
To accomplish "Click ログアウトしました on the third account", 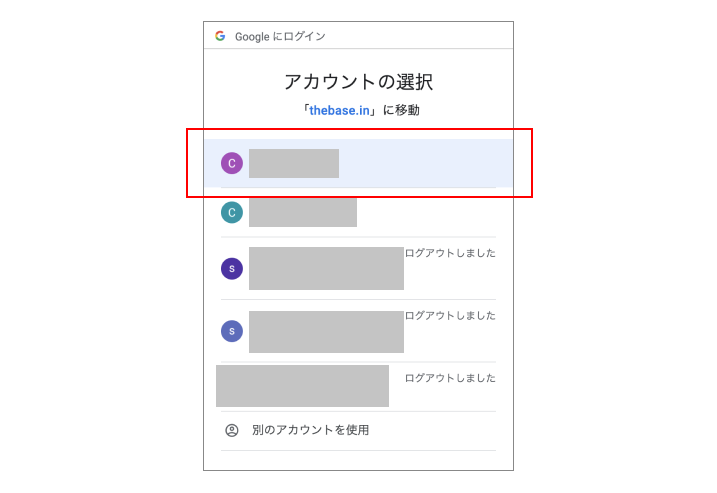I will coord(450,253).
